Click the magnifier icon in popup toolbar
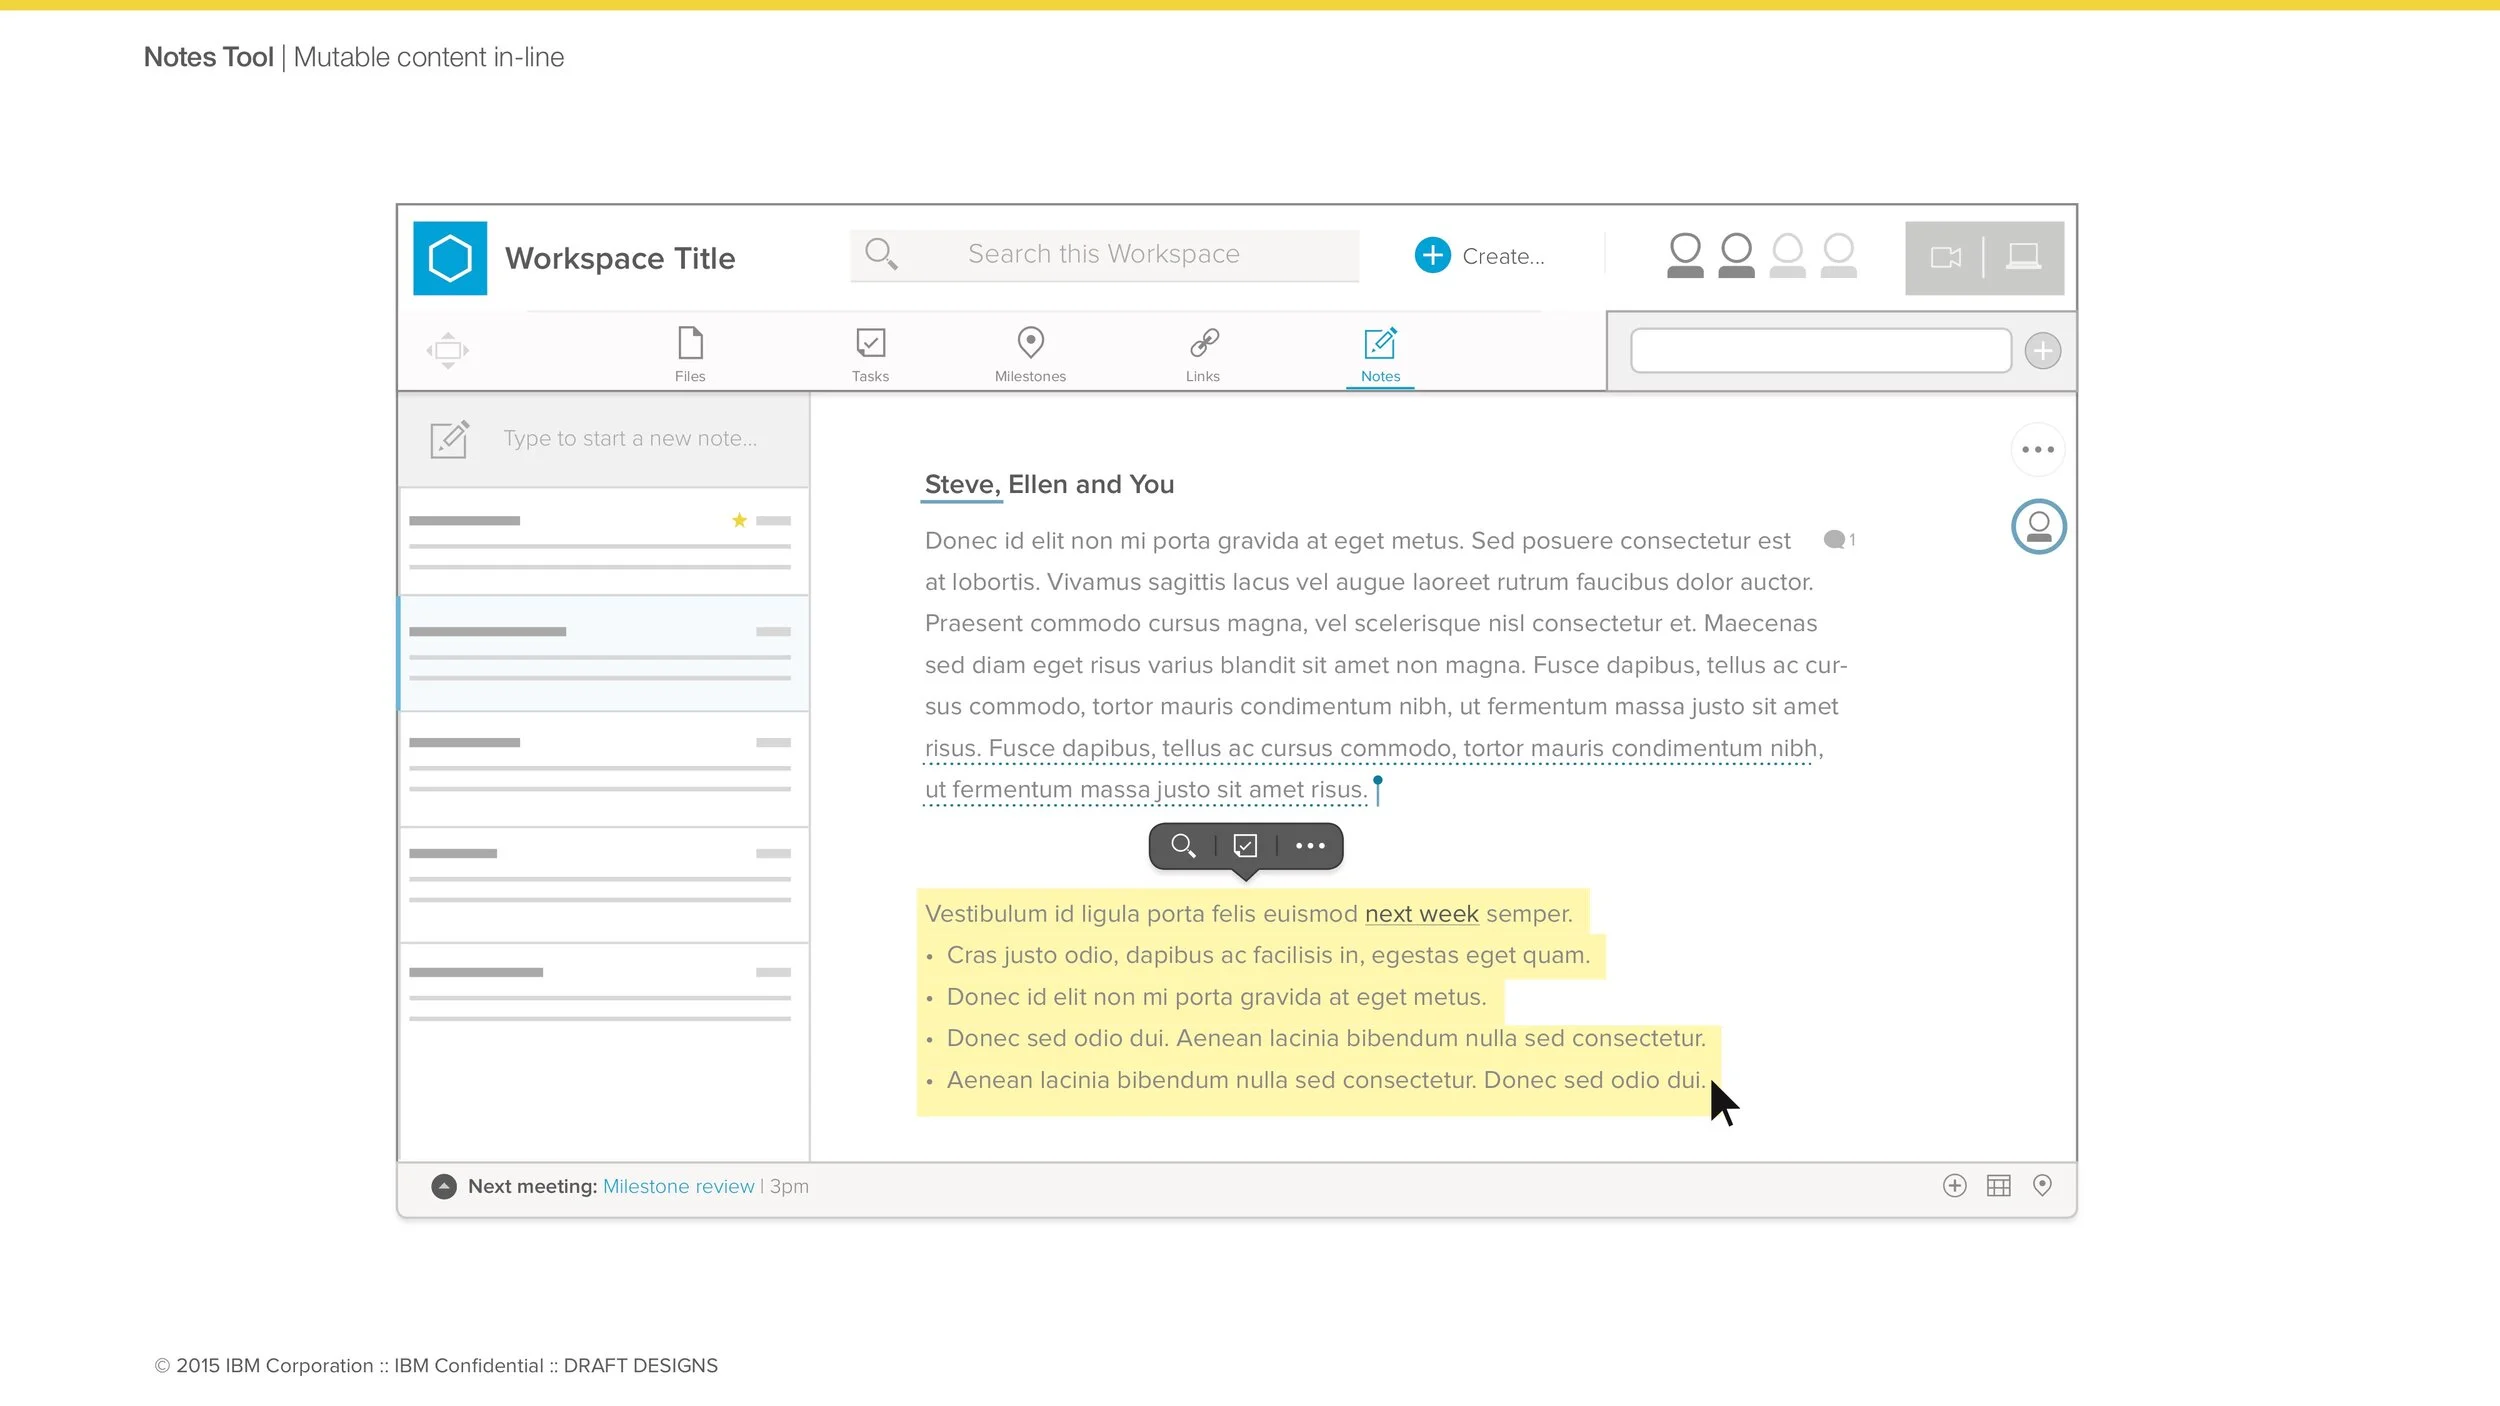The height and width of the screenshot is (1406, 2500). [x=1183, y=846]
